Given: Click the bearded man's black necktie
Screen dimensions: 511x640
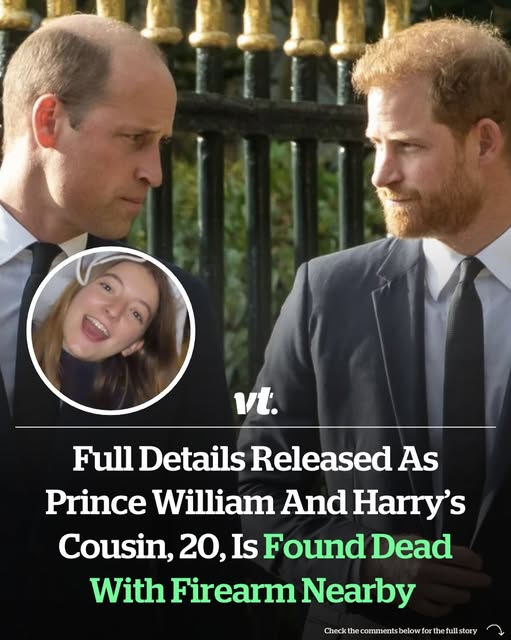Looking at the screenshot, I should click(x=464, y=367).
